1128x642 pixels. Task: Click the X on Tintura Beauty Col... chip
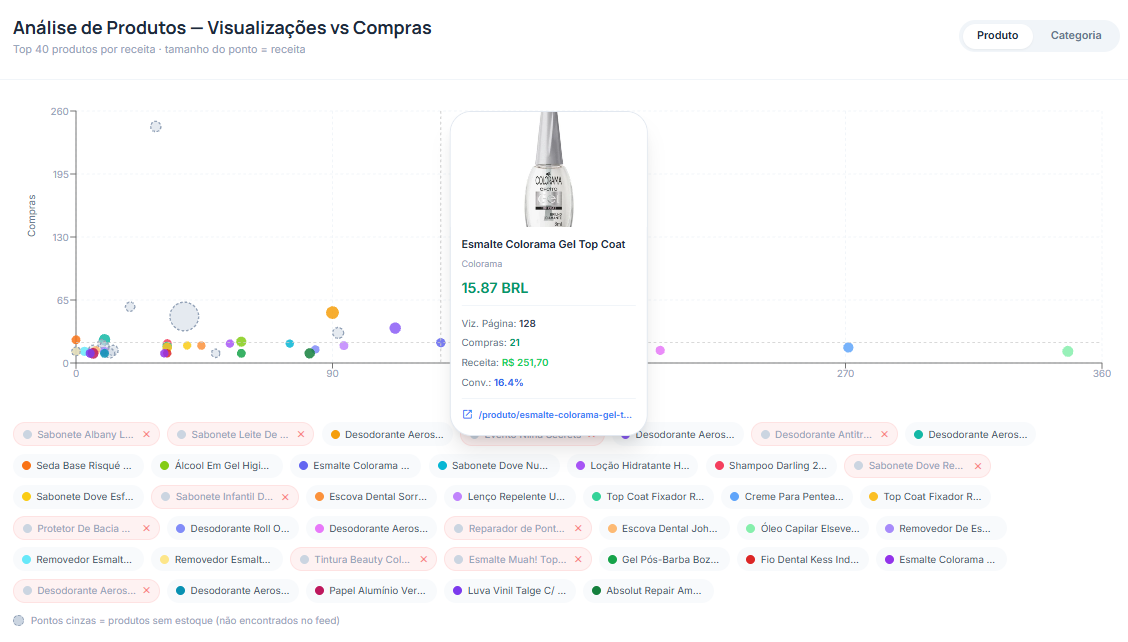(424, 559)
